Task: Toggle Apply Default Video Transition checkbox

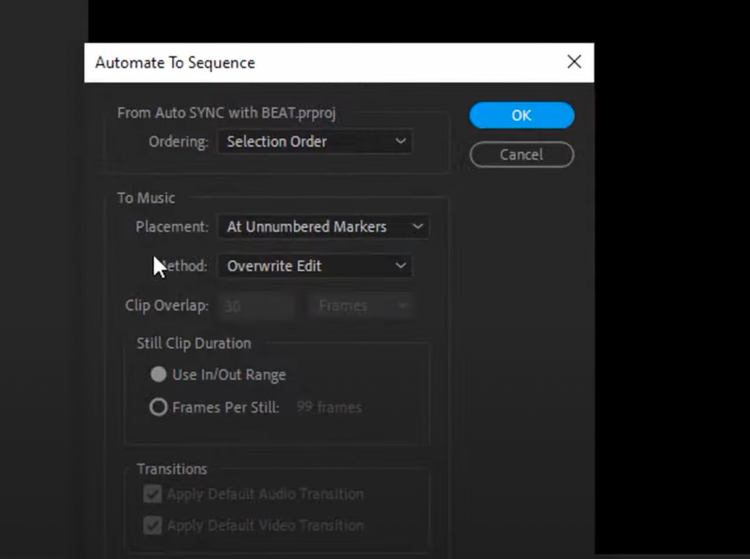Action: (x=153, y=526)
